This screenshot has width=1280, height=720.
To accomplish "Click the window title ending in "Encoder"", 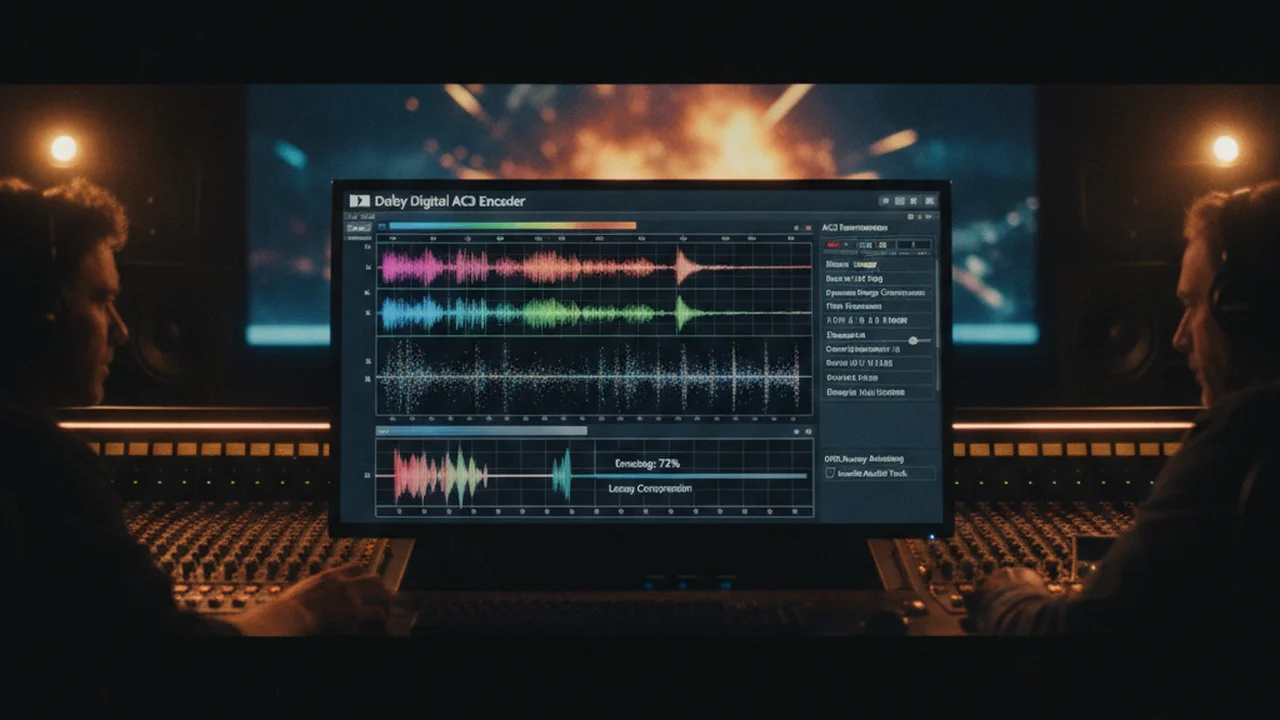I will pyautogui.click(x=450, y=201).
